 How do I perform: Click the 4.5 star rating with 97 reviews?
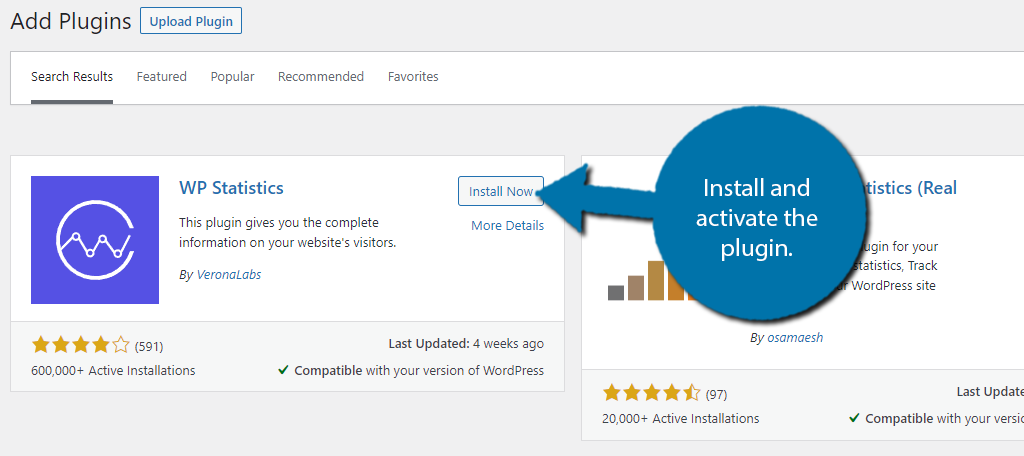pyautogui.click(x=651, y=394)
